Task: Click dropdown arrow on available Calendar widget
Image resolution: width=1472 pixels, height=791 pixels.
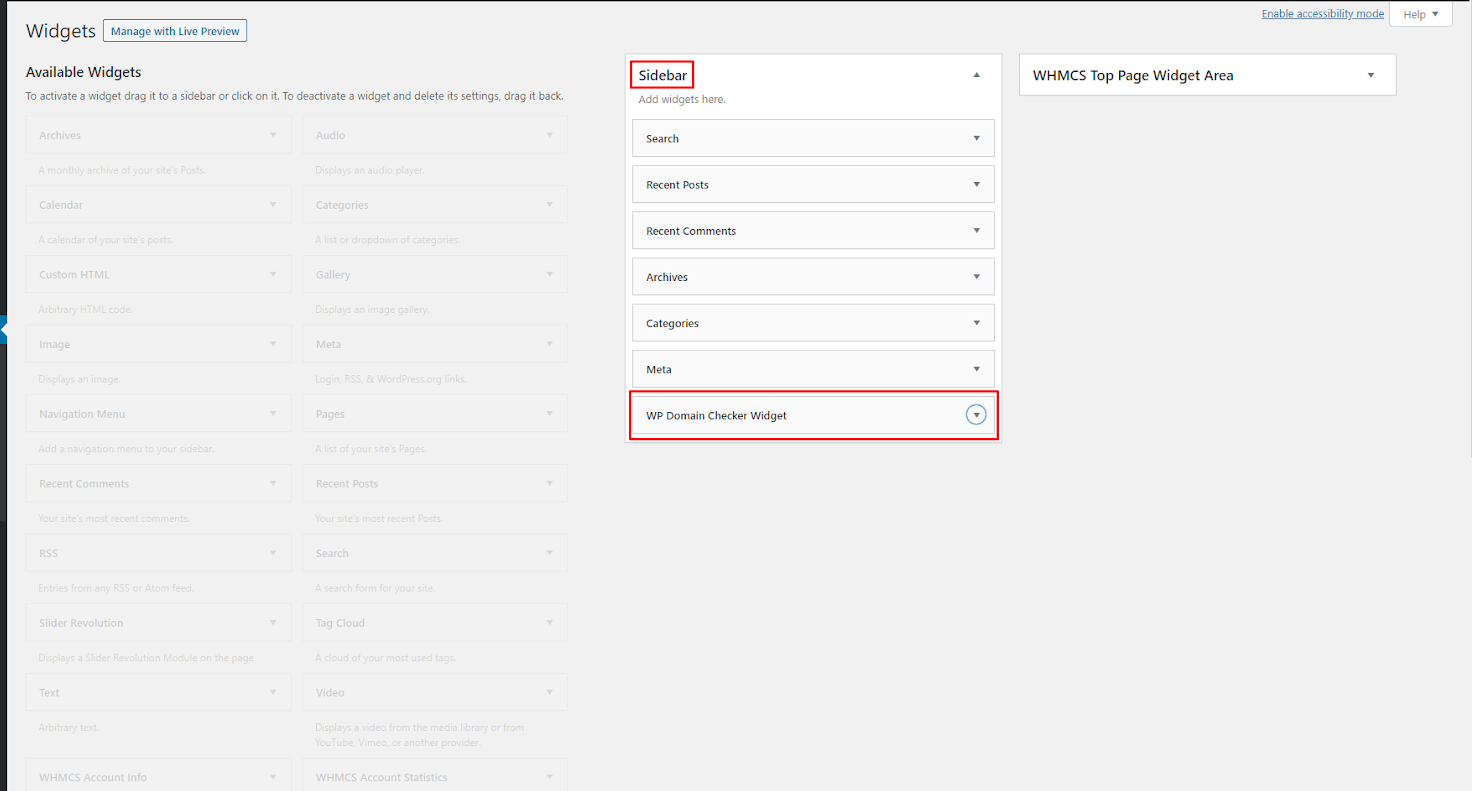Action: coord(273,205)
